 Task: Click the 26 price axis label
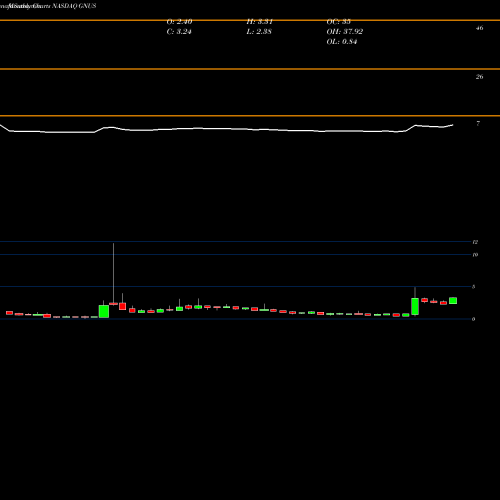(479, 77)
